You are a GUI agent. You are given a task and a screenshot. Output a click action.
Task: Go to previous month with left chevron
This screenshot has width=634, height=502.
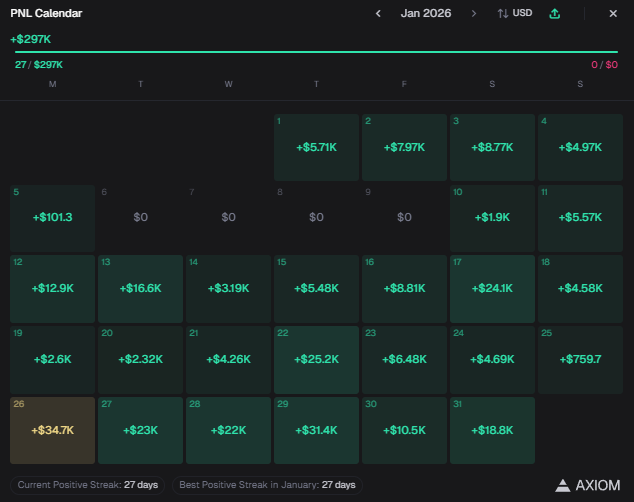[x=378, y=14]
